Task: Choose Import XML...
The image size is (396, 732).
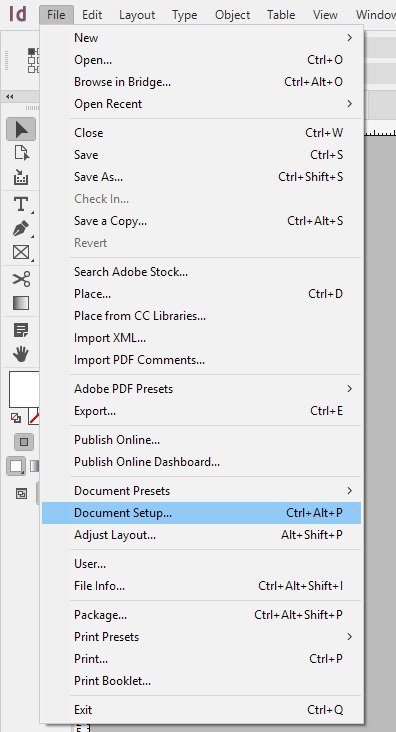Action: (201, 338)
